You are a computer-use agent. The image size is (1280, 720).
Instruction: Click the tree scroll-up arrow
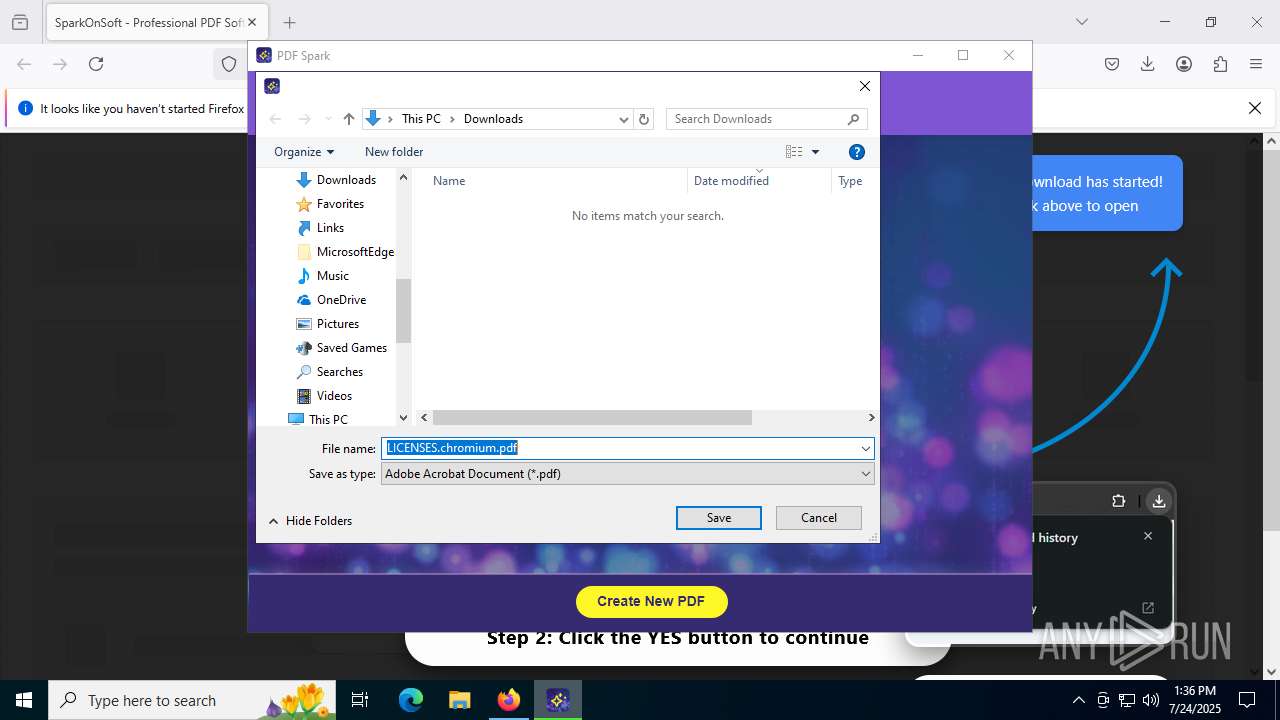pos(404,178)
